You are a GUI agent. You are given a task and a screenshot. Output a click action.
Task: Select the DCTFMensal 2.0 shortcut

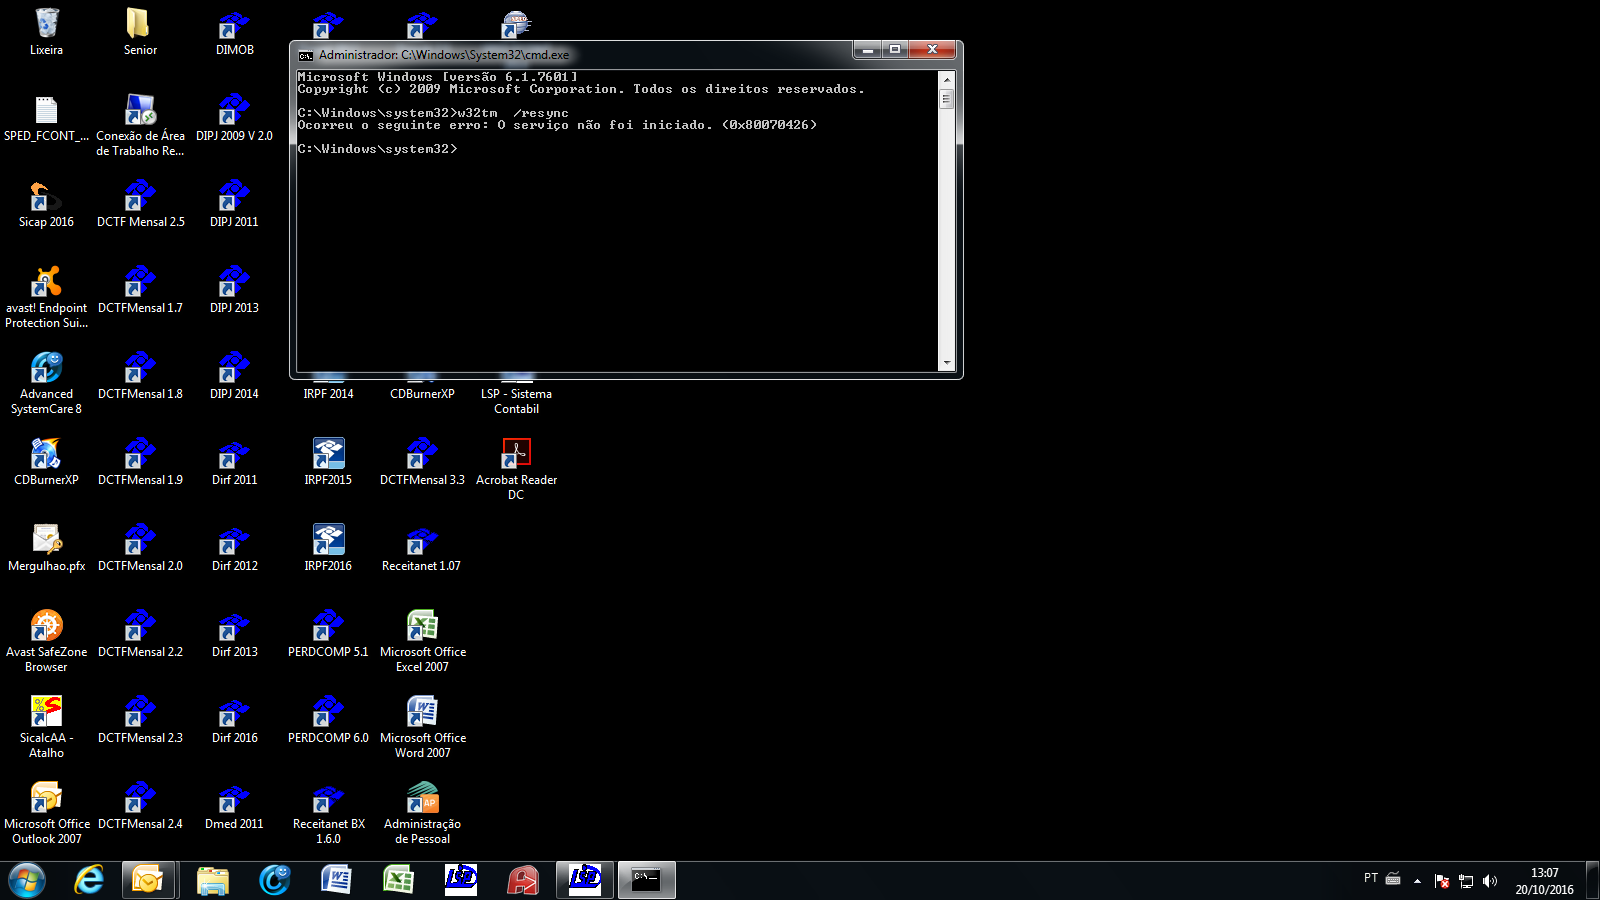(140, 548)
